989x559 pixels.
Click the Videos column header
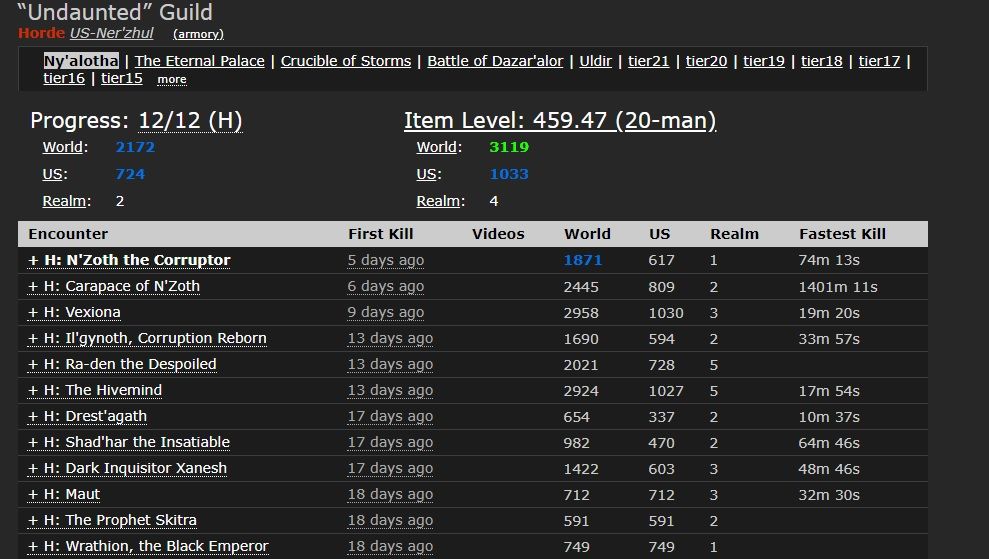pos(498,234)
